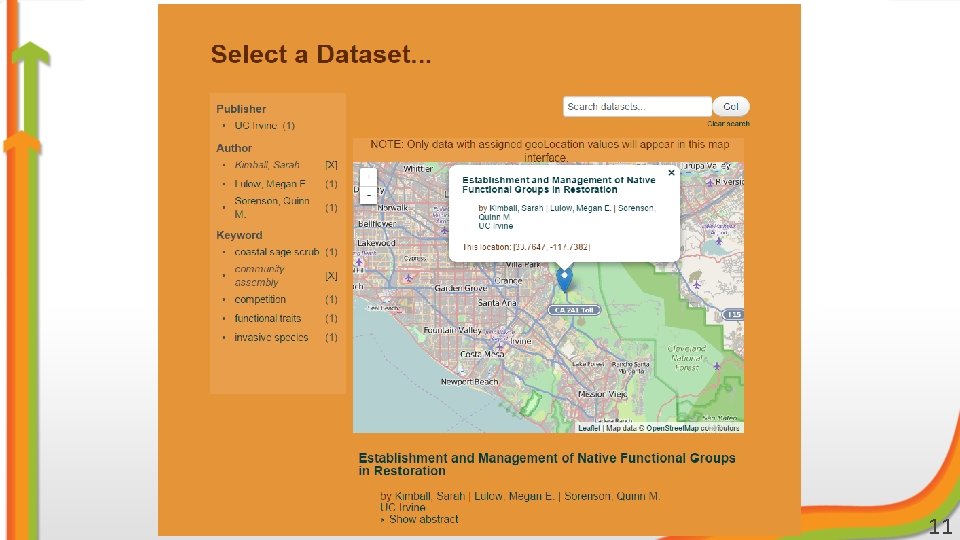Click the Go! search button

pos(731,107)
